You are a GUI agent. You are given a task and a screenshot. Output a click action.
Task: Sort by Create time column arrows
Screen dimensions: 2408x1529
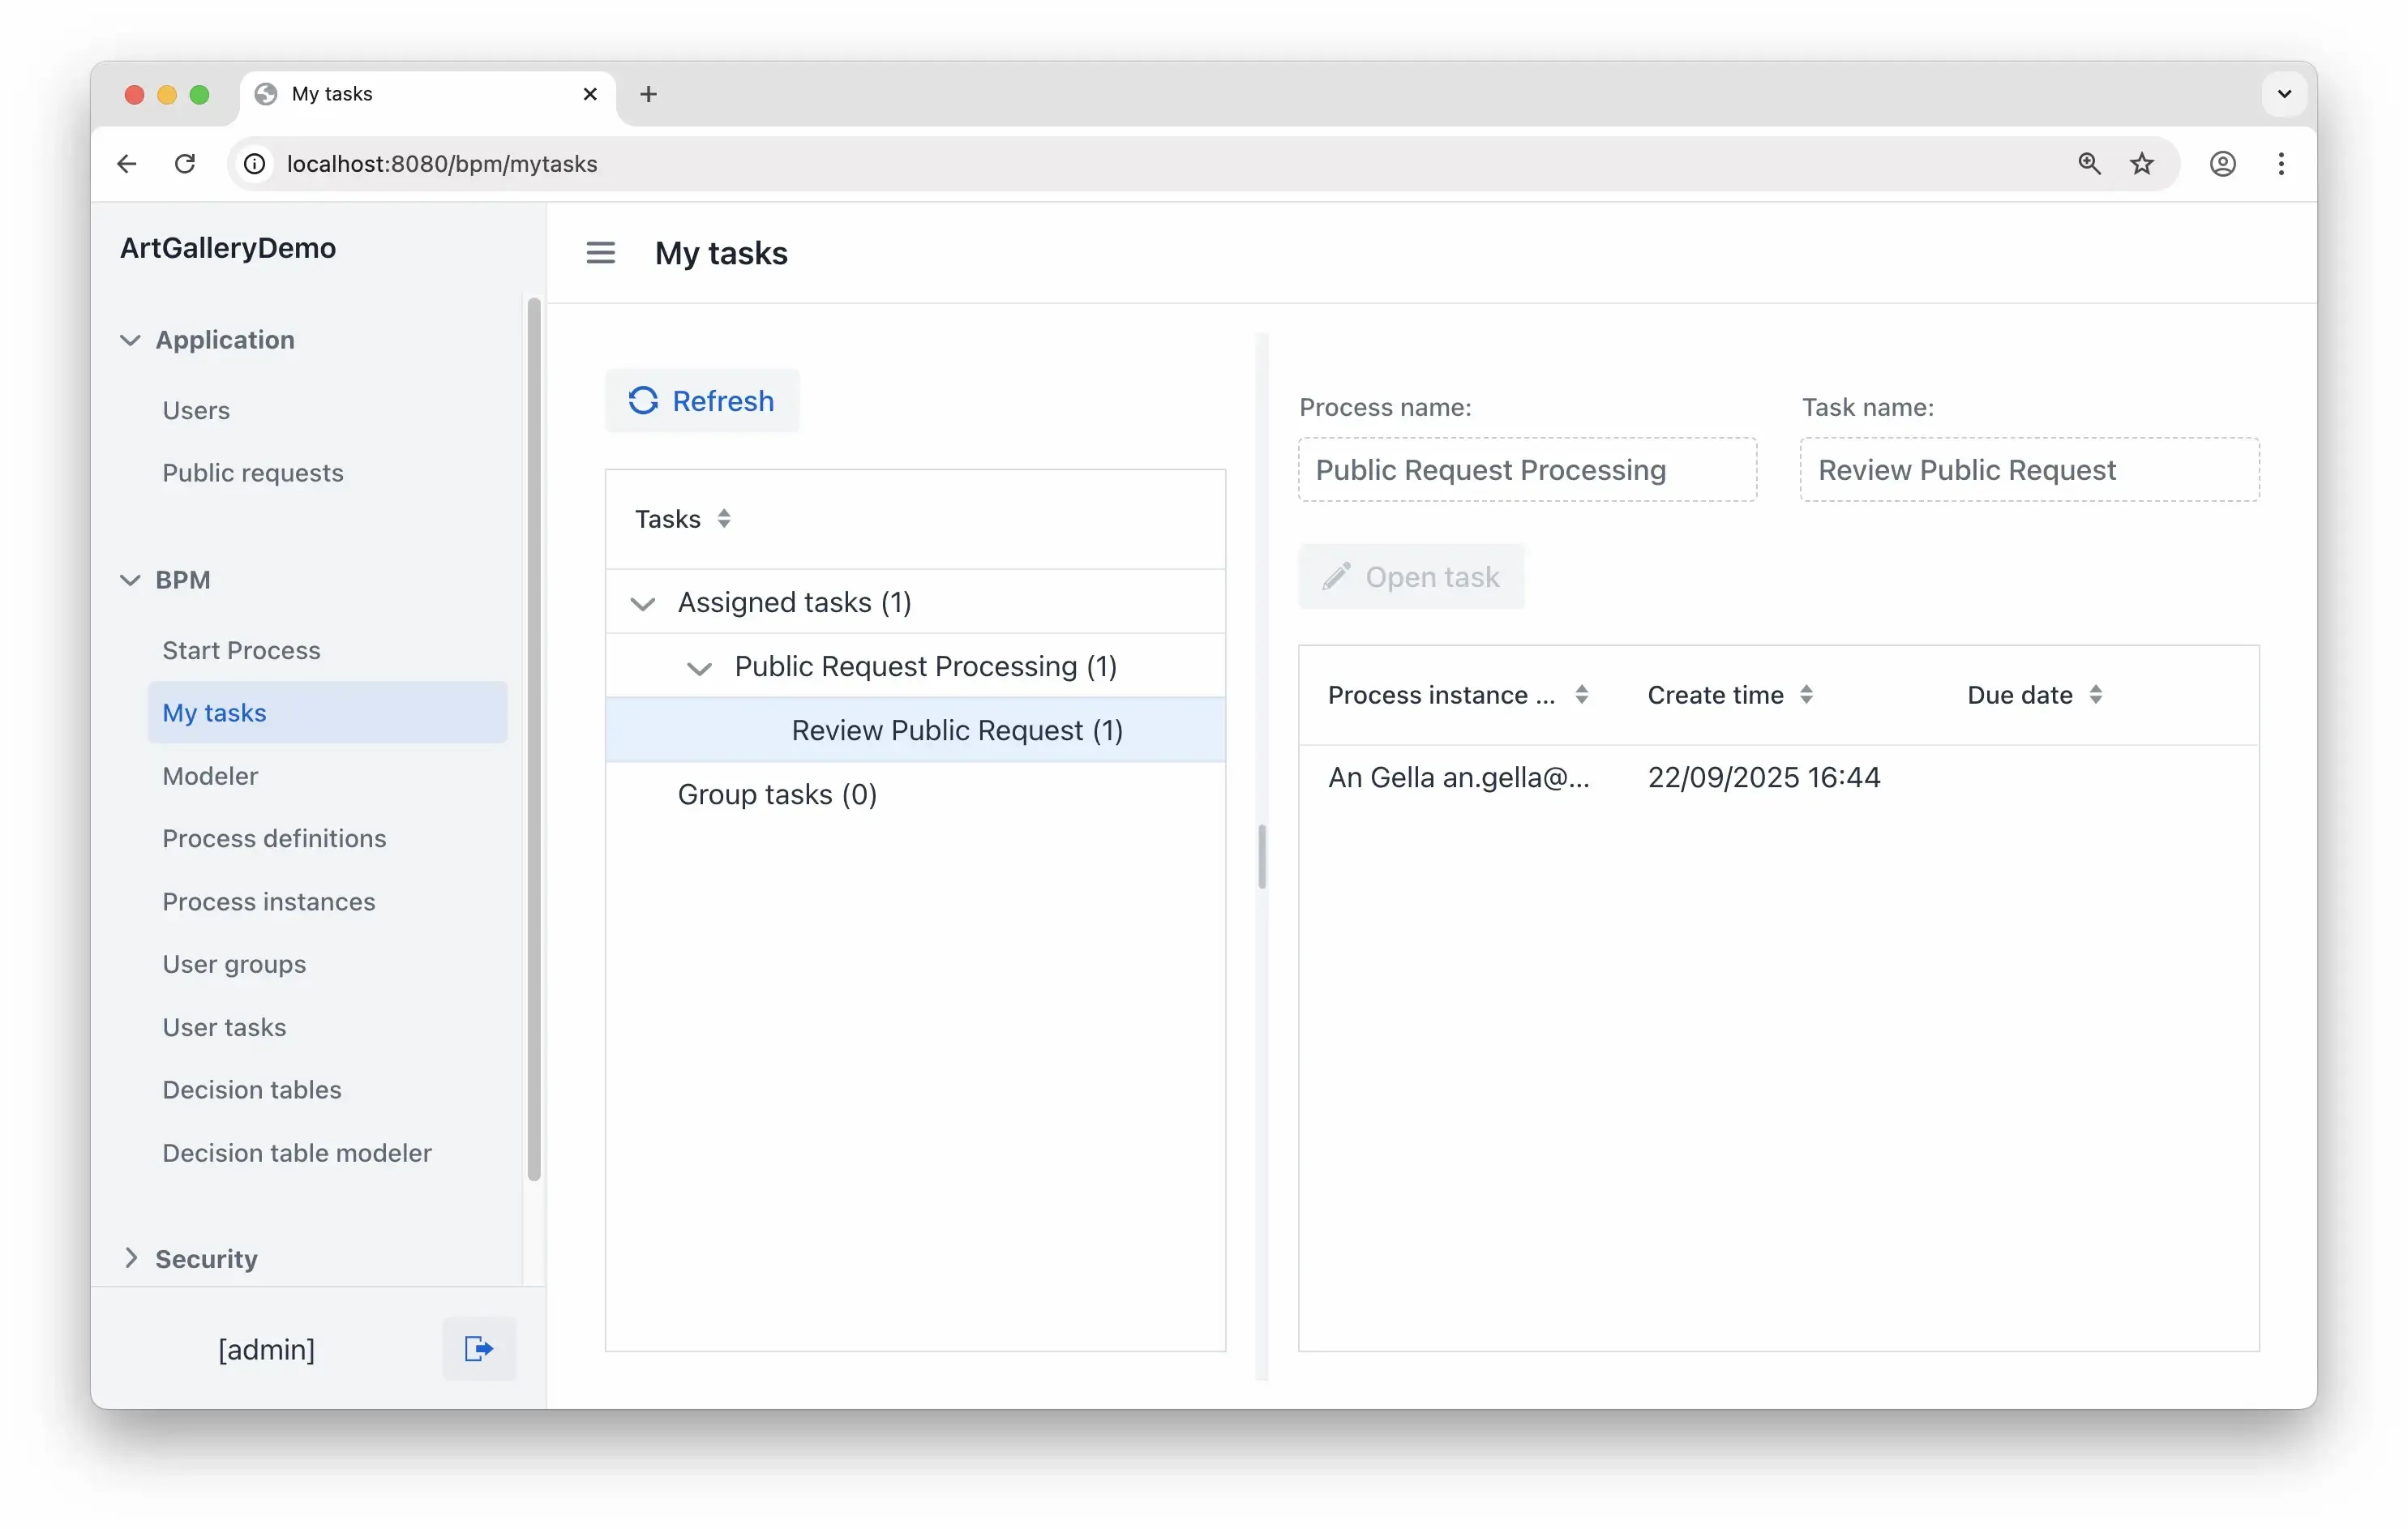point(1806,694)
